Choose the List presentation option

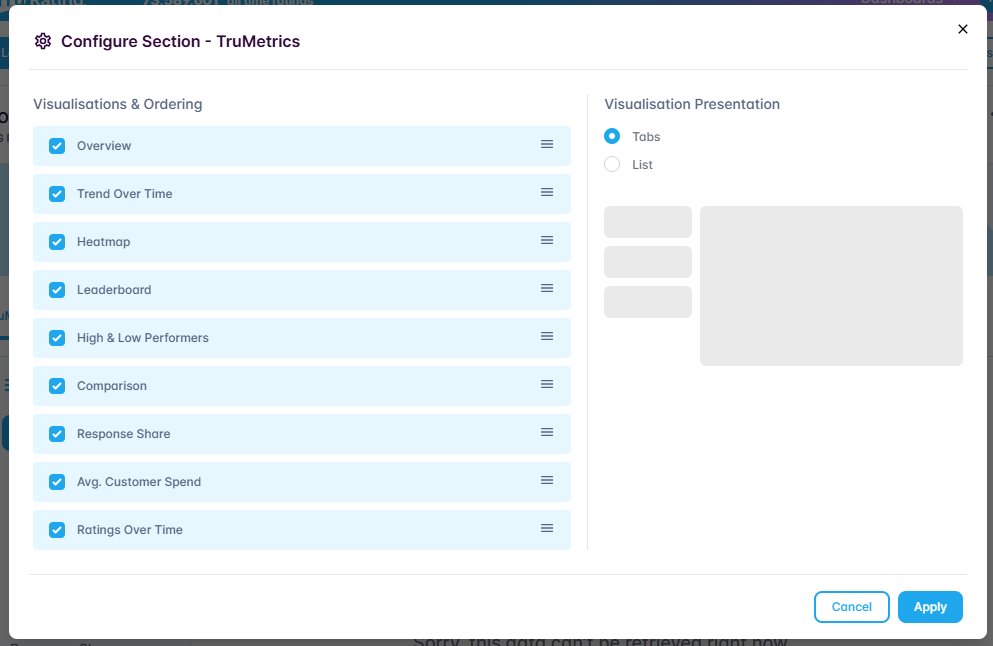pos(612,165)
